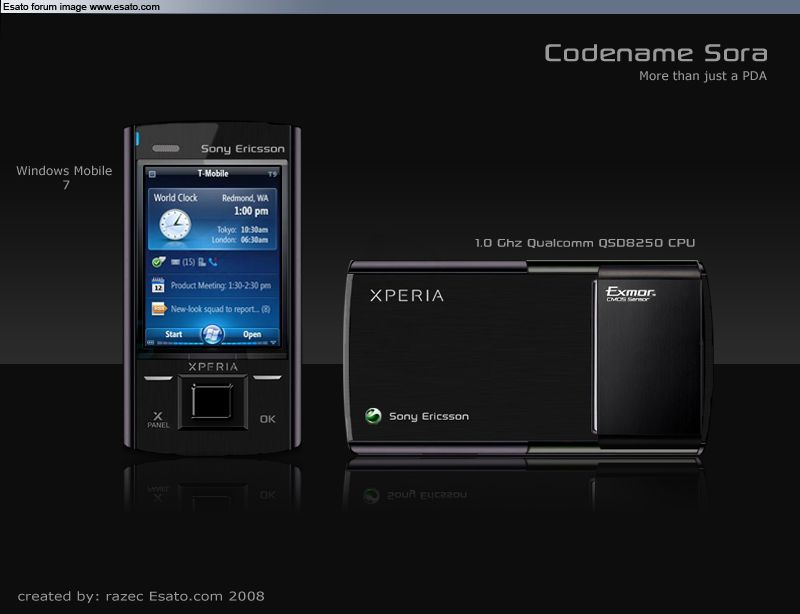Tap the 1:00 pm Redmond time display

click(x=250, y=211)
